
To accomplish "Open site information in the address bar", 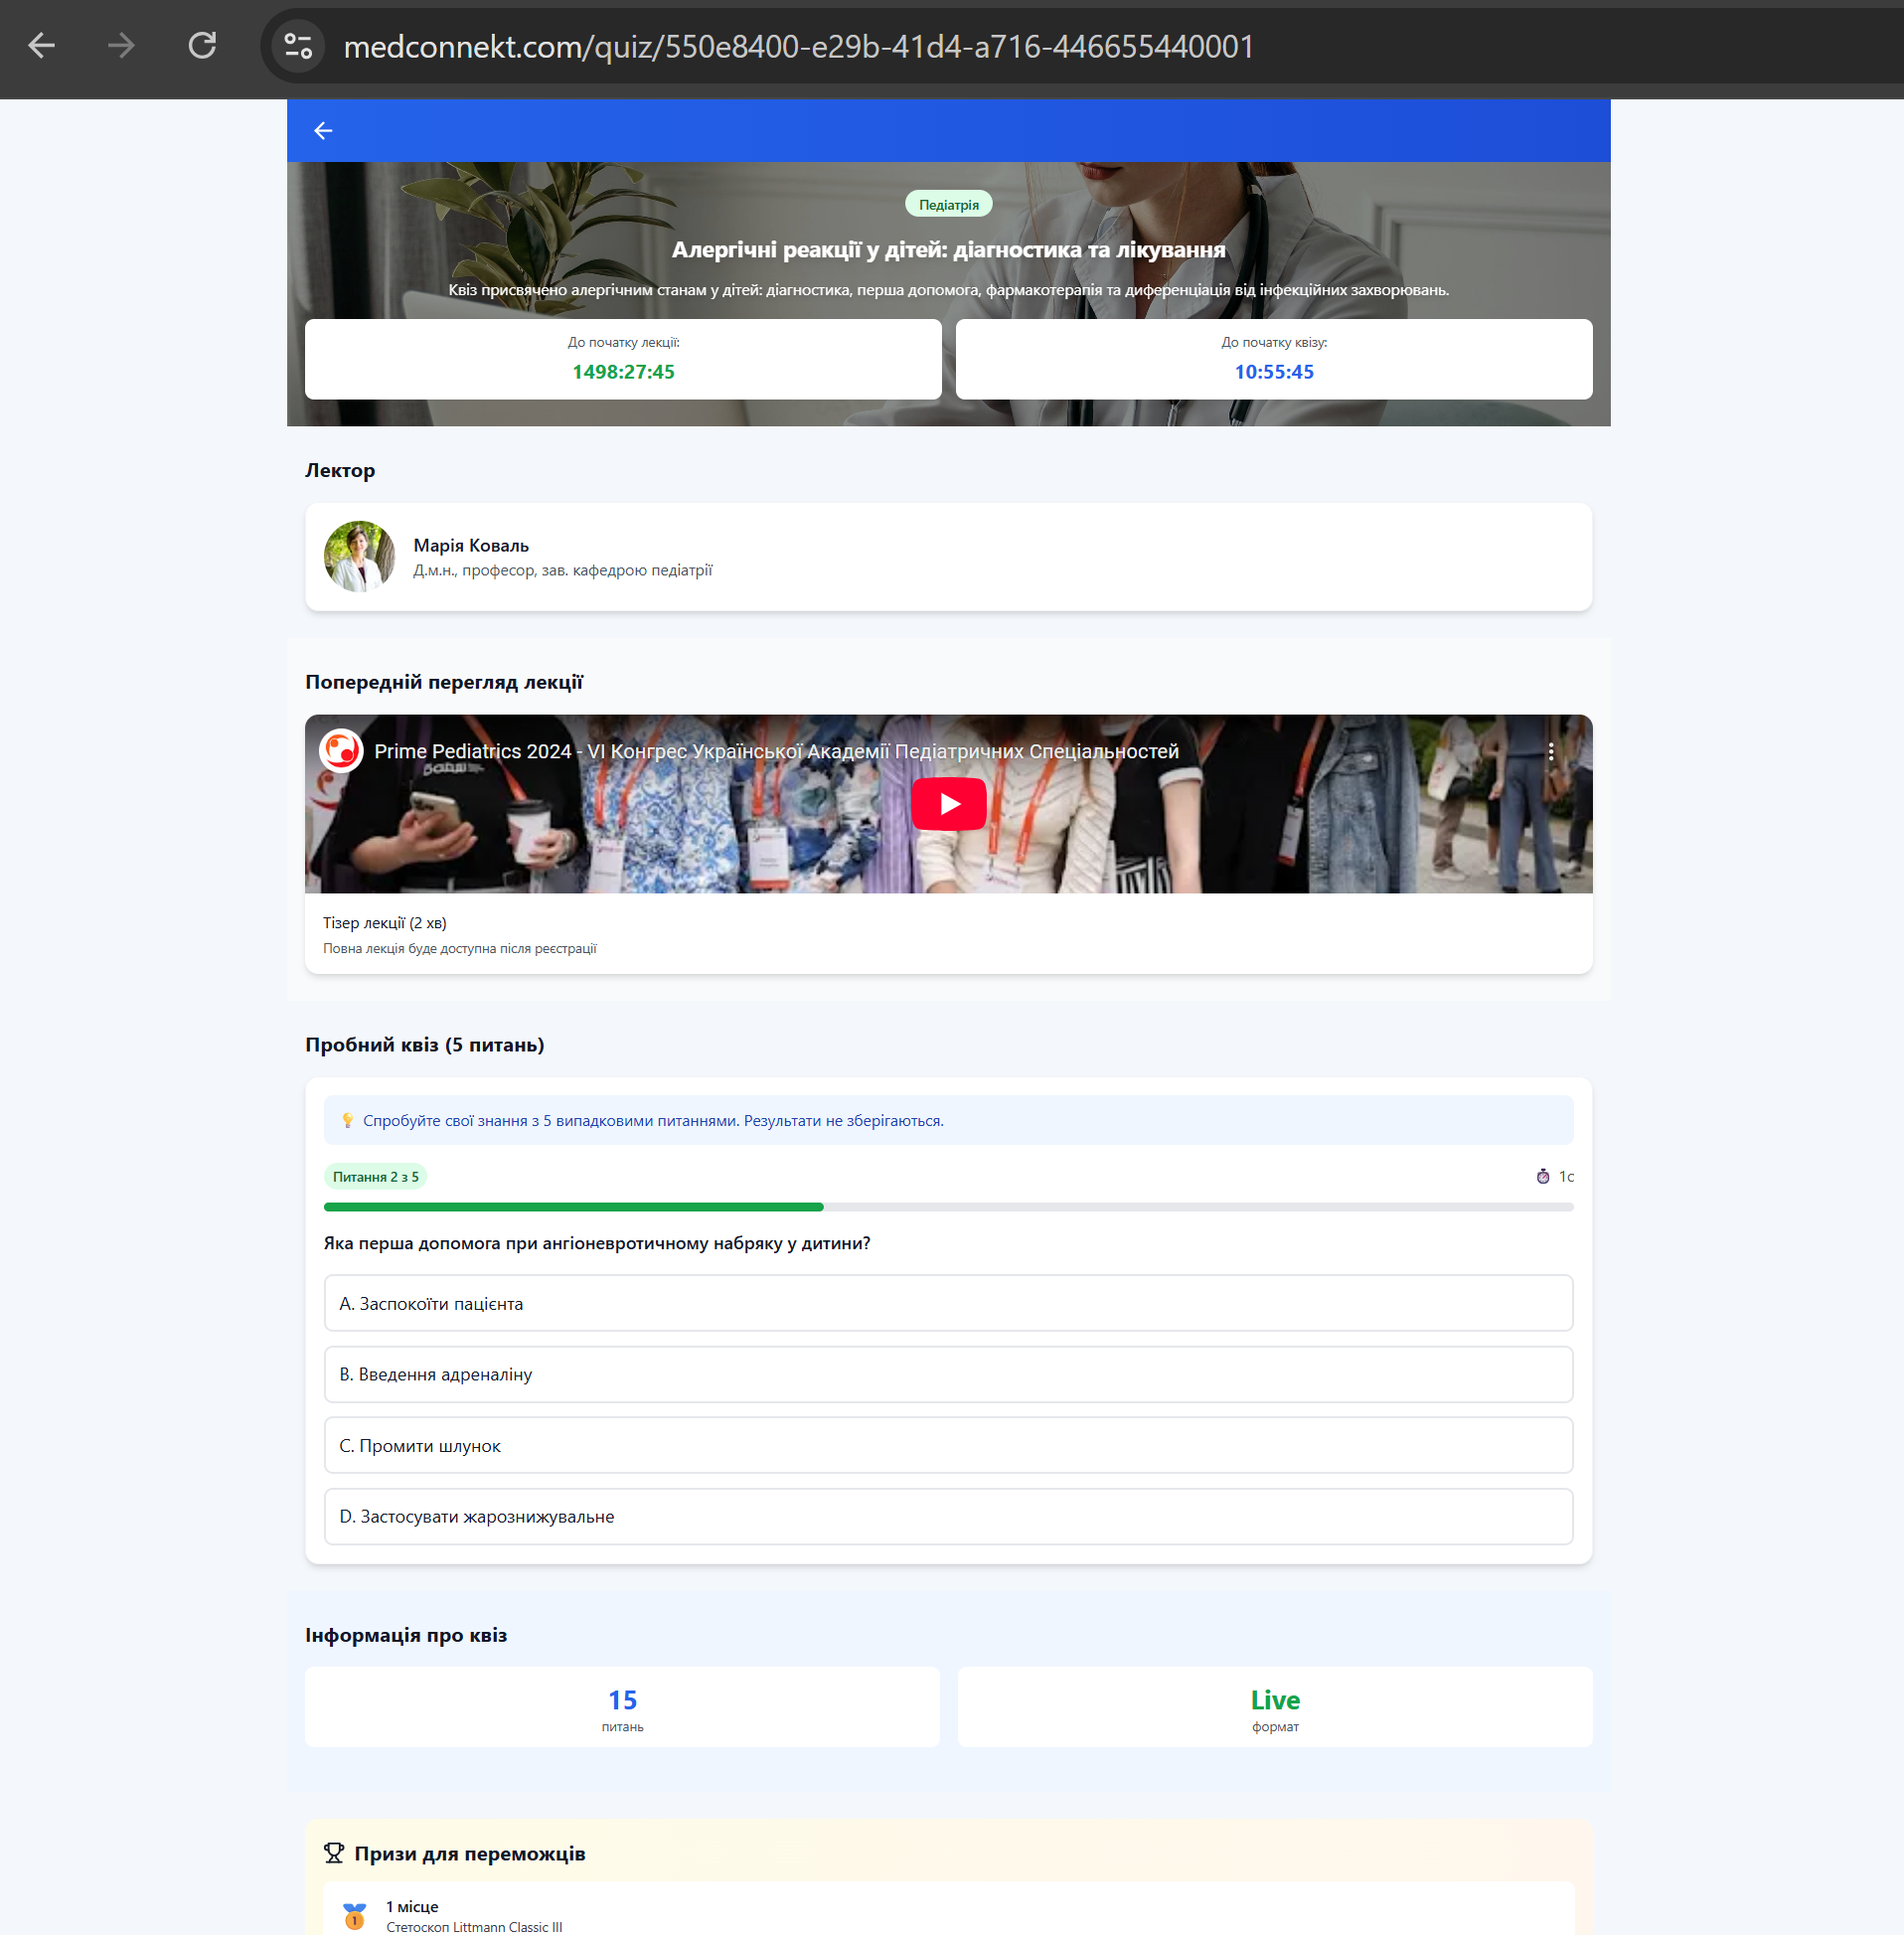I will [x=295, y=46].
